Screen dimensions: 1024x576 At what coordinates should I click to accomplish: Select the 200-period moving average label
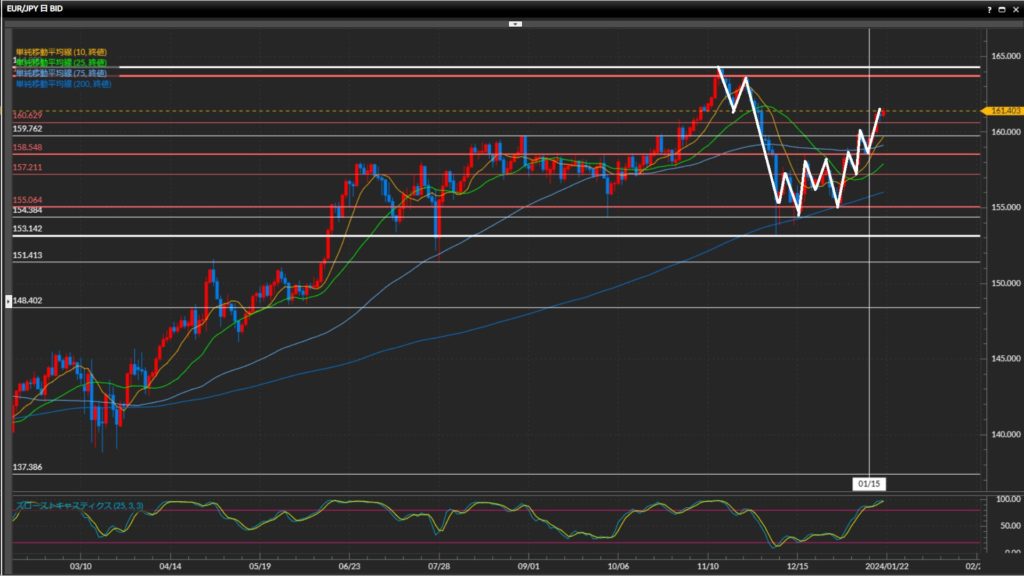(63, 84)
